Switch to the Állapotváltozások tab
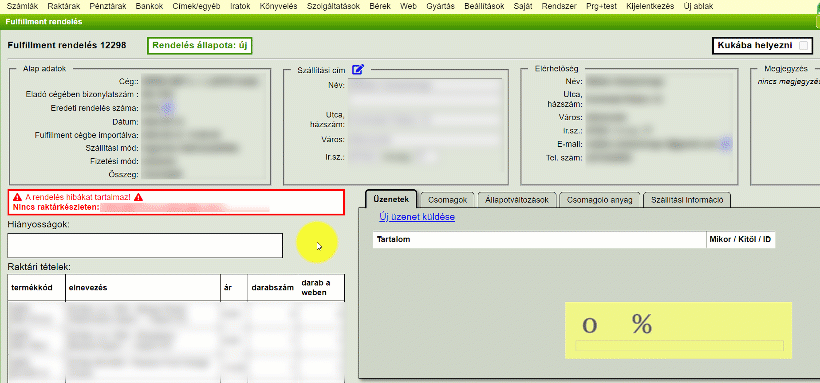820x383 pixels. pyautogui.click(x=516, y=200)
